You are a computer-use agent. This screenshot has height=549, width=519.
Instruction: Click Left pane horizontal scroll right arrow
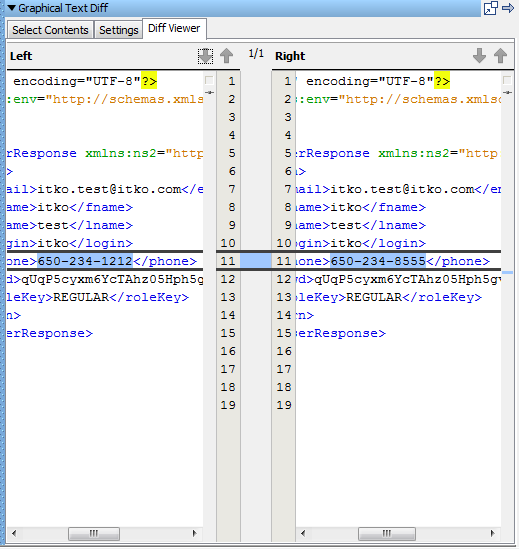pos(195,533)
